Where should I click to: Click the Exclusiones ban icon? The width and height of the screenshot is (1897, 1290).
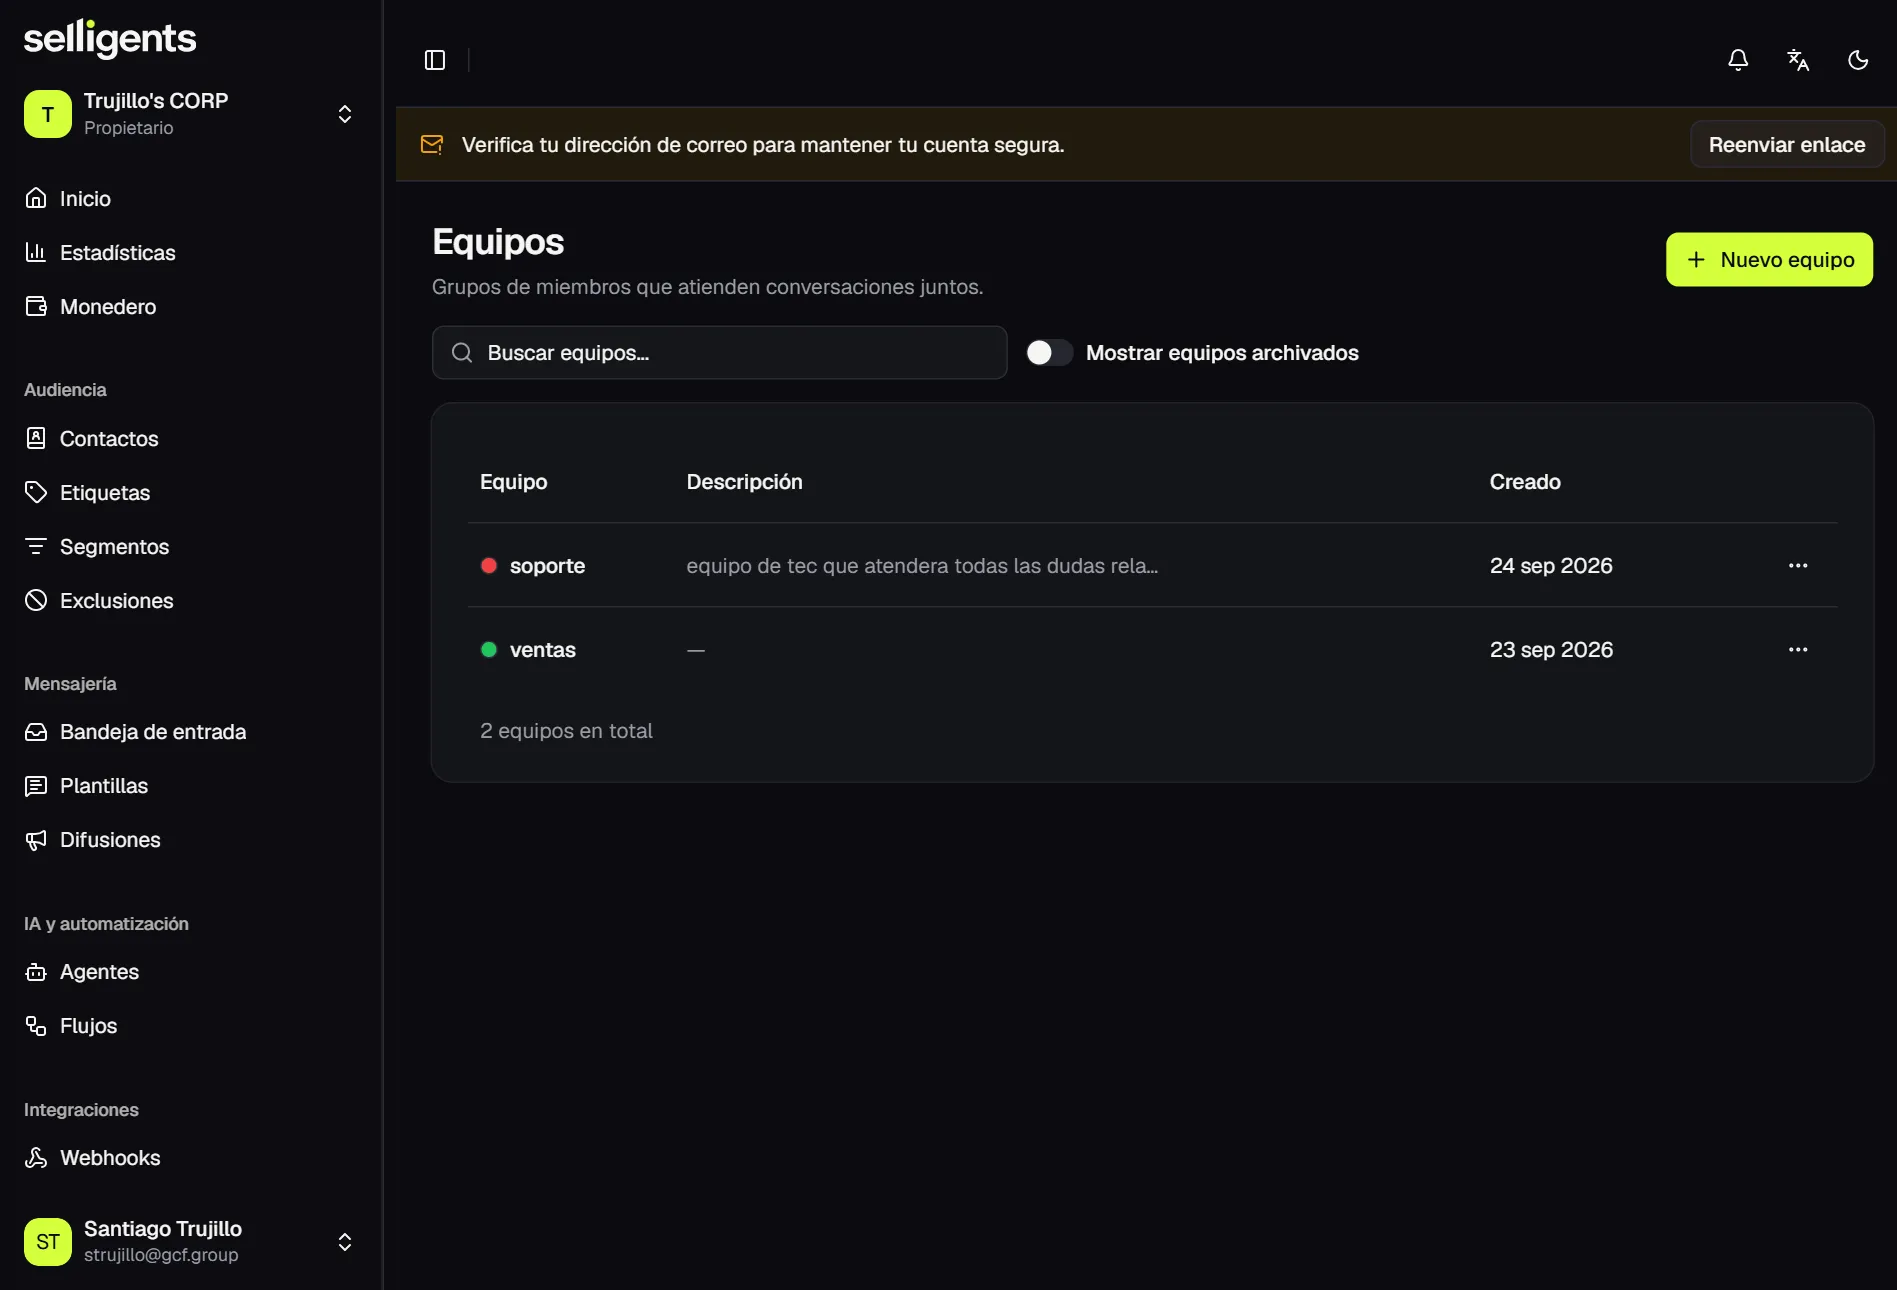click(36, 600)
